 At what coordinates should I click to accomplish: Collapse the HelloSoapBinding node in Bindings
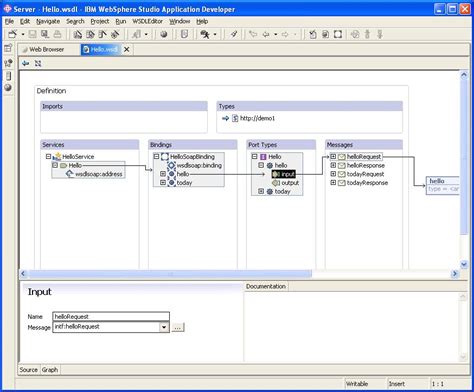tap(156, 156)
